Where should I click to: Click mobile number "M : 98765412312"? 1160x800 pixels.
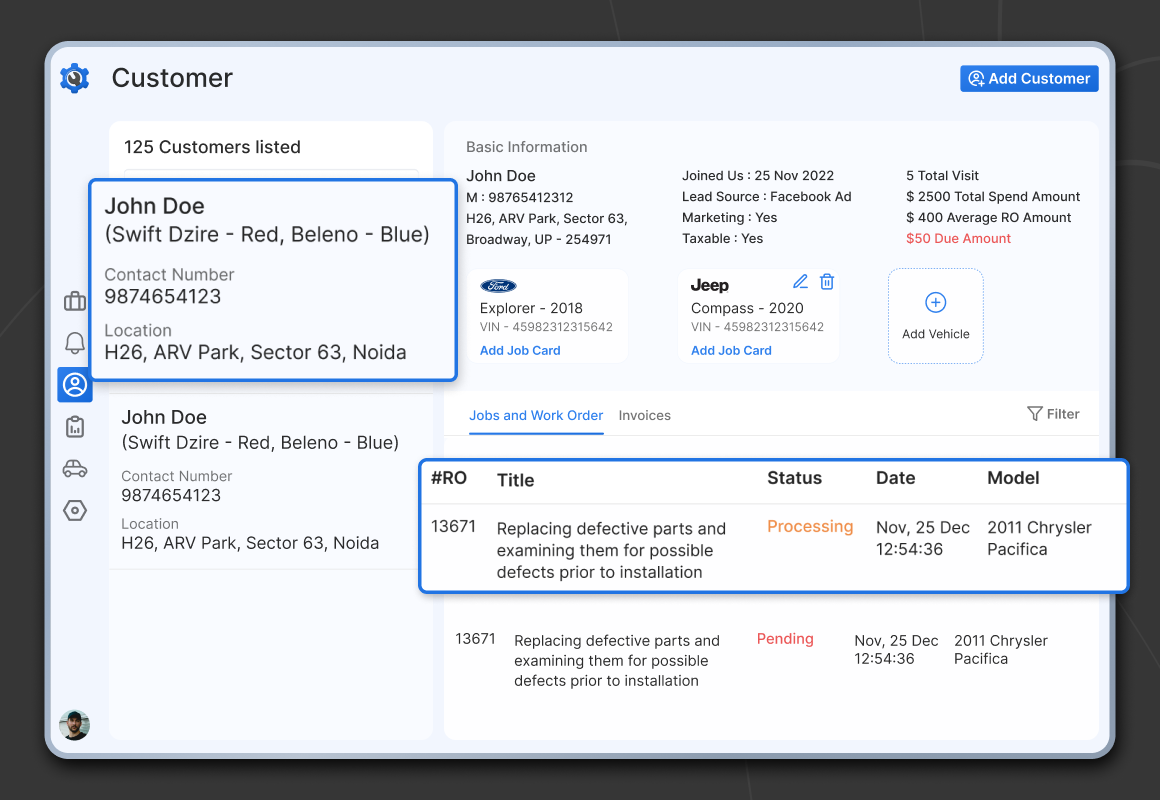(x=519, y=198)
